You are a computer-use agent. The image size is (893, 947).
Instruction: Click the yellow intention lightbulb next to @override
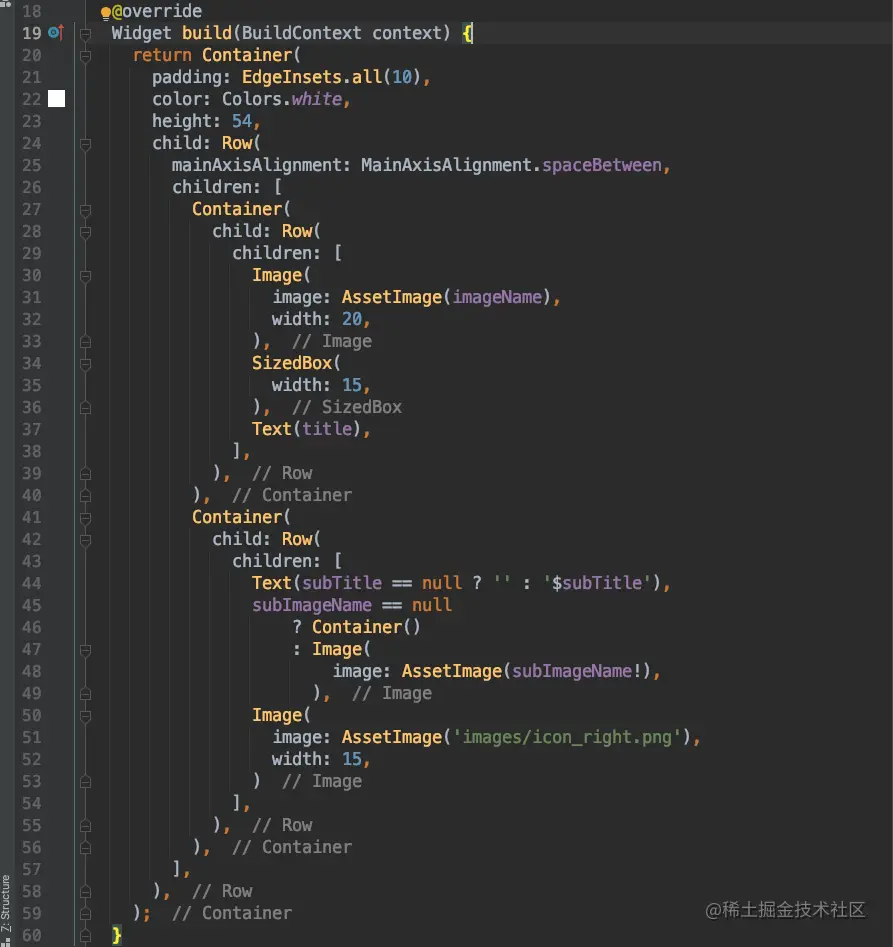click(x=106, y=13)
